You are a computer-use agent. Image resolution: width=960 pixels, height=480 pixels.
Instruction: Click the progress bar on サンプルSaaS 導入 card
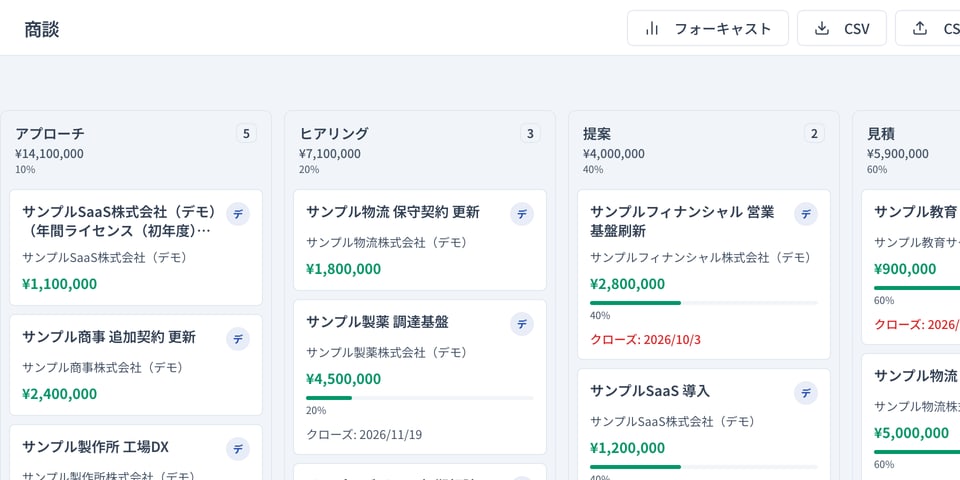coord(704,467)
